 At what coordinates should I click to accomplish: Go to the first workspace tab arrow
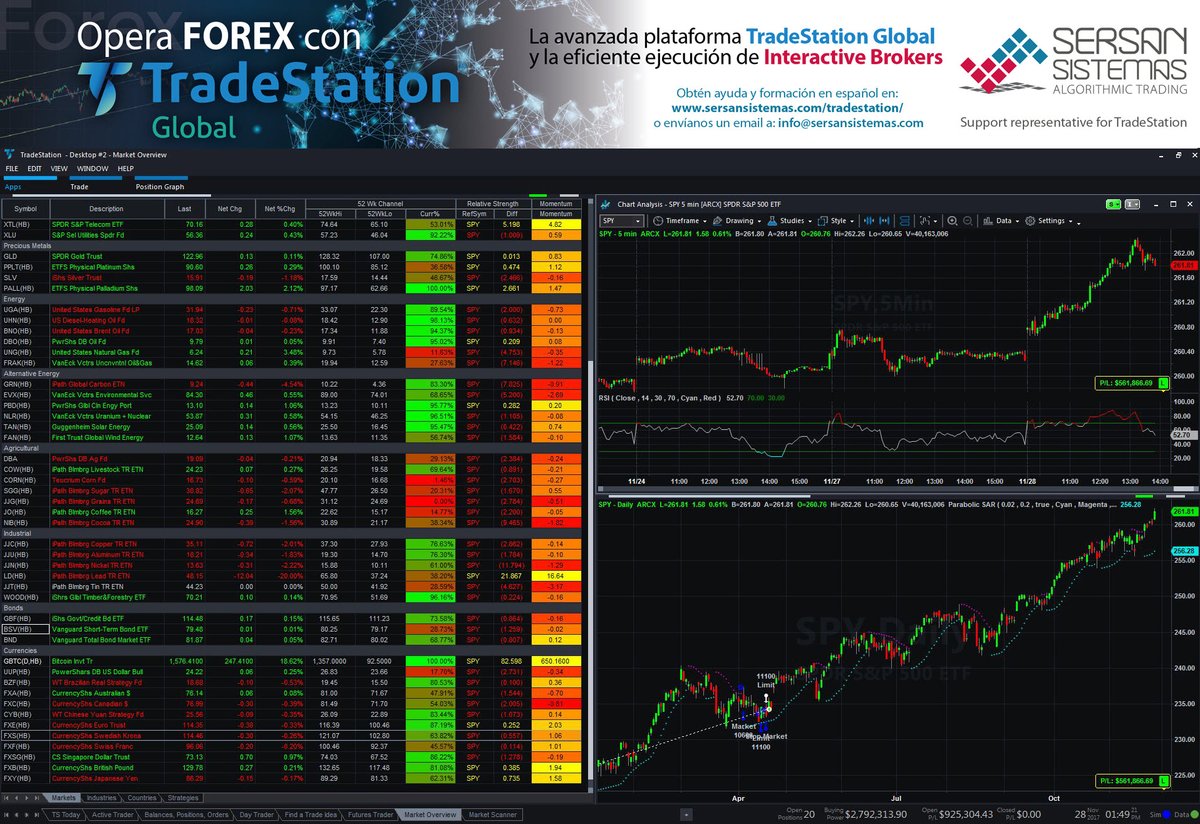click(x=6, y=814)
